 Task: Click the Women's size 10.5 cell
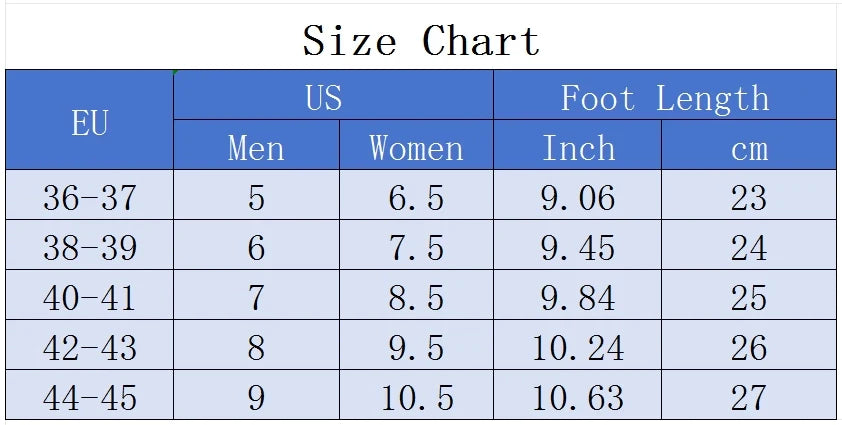click(x=416, y=398)
